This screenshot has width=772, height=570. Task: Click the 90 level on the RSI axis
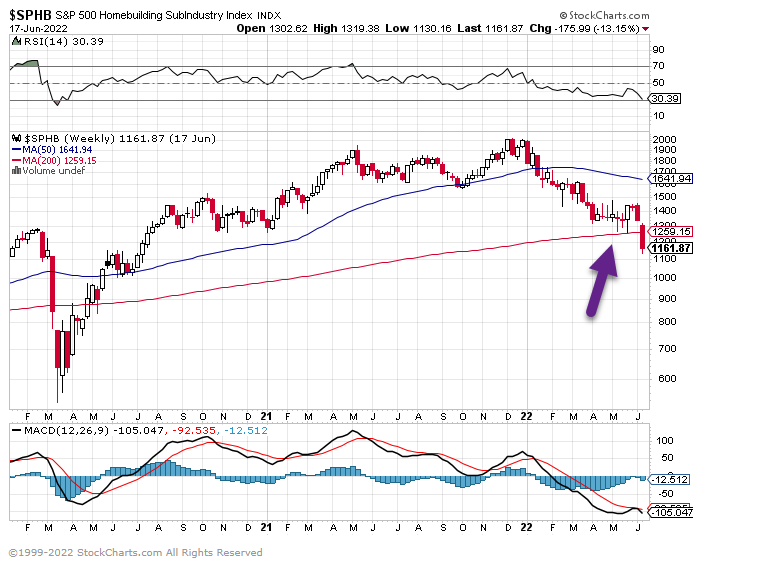[x=658, y=49]
